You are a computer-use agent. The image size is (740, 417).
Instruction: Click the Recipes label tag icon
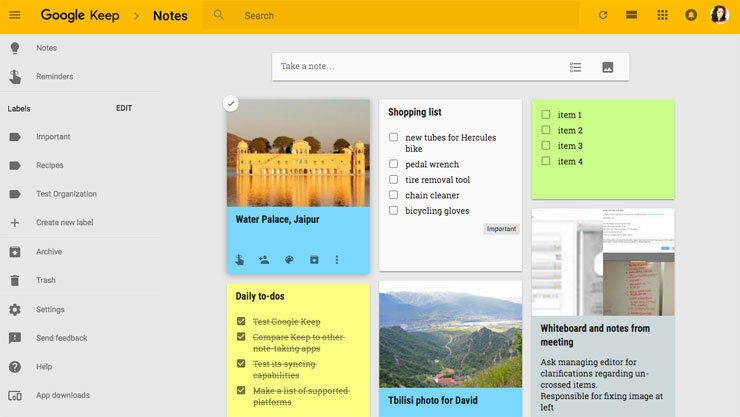click(x=15, y=166)
